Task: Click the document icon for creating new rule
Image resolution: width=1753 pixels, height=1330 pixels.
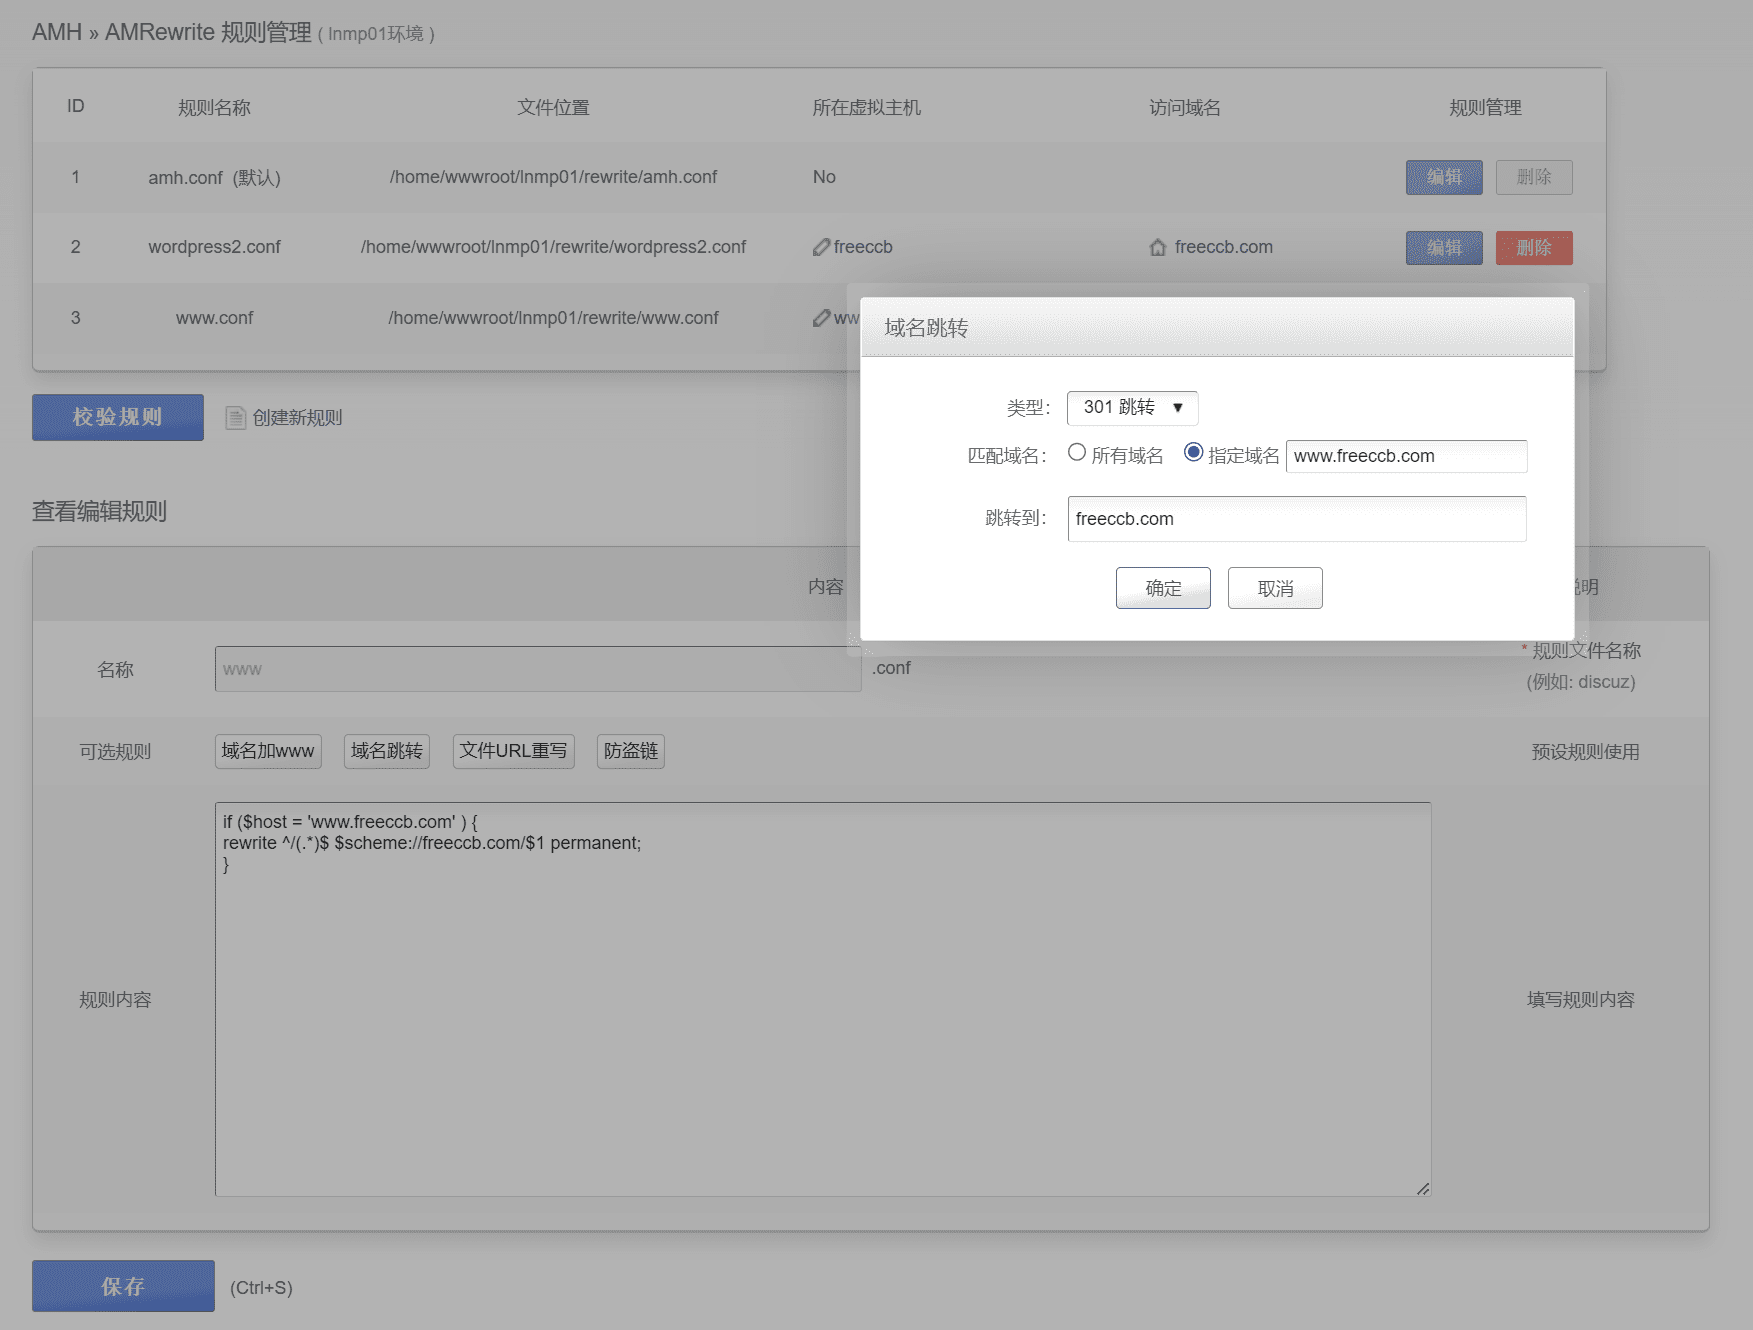Action: click(235, 418)
